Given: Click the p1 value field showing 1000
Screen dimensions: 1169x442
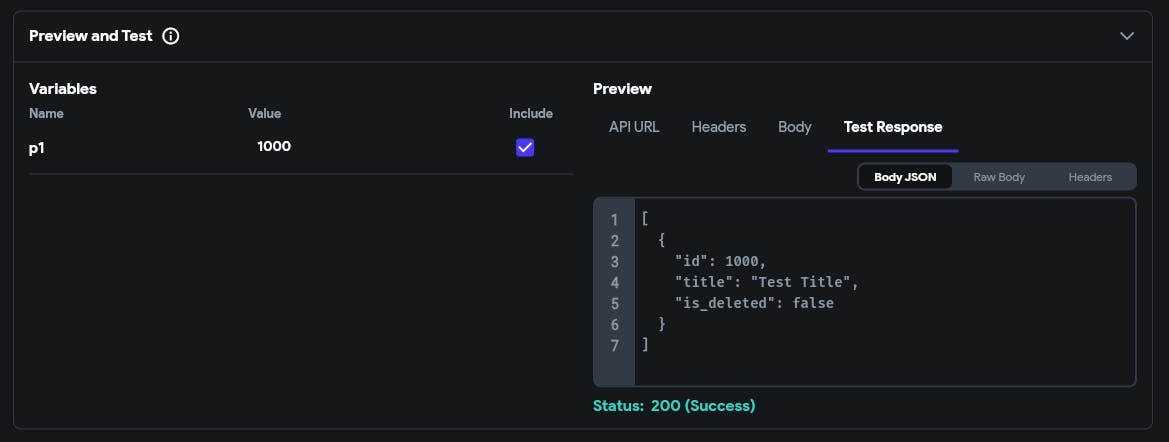Looking at the screenshot, I should pyautogui.click(x=274, y=147).
